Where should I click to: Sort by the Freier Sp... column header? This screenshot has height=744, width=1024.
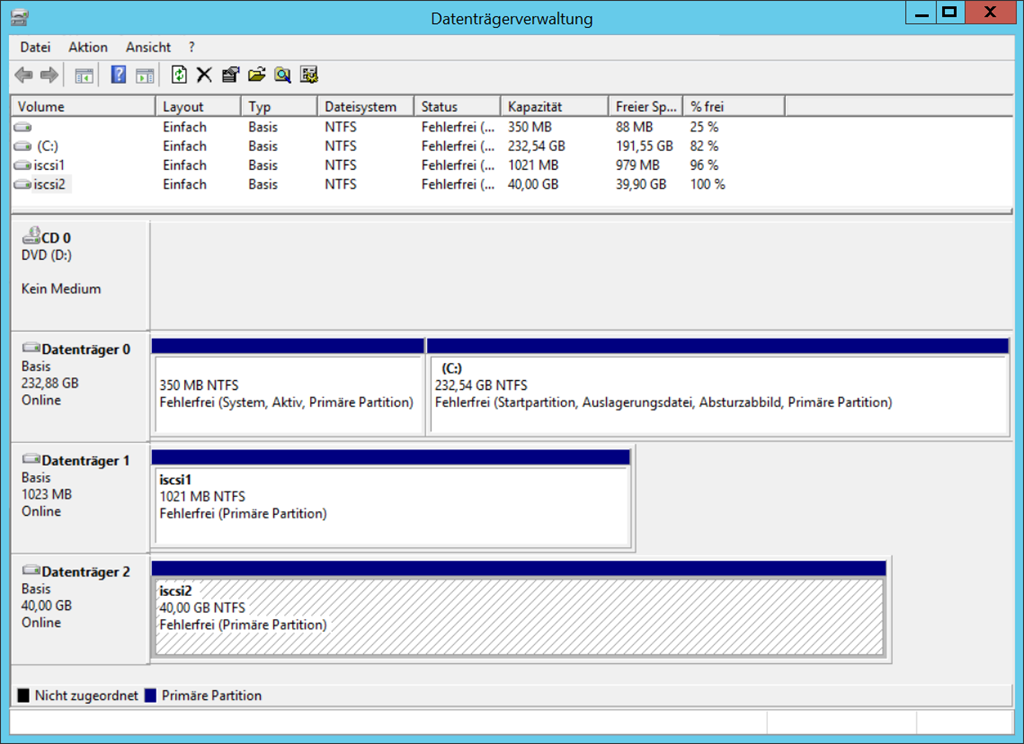646,106
